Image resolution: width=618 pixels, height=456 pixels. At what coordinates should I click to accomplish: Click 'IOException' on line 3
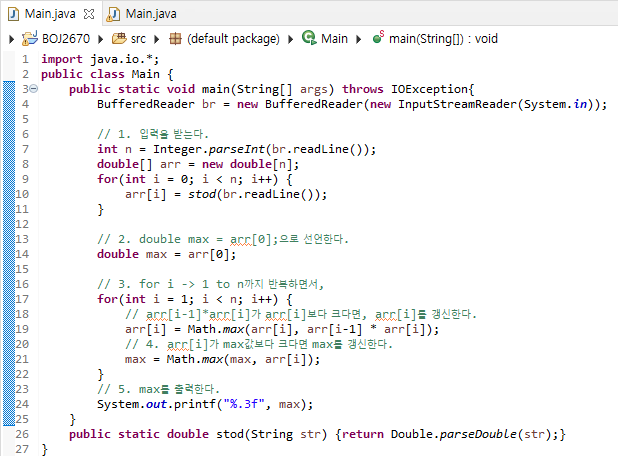pyautogui.click(x=429, y=89)
